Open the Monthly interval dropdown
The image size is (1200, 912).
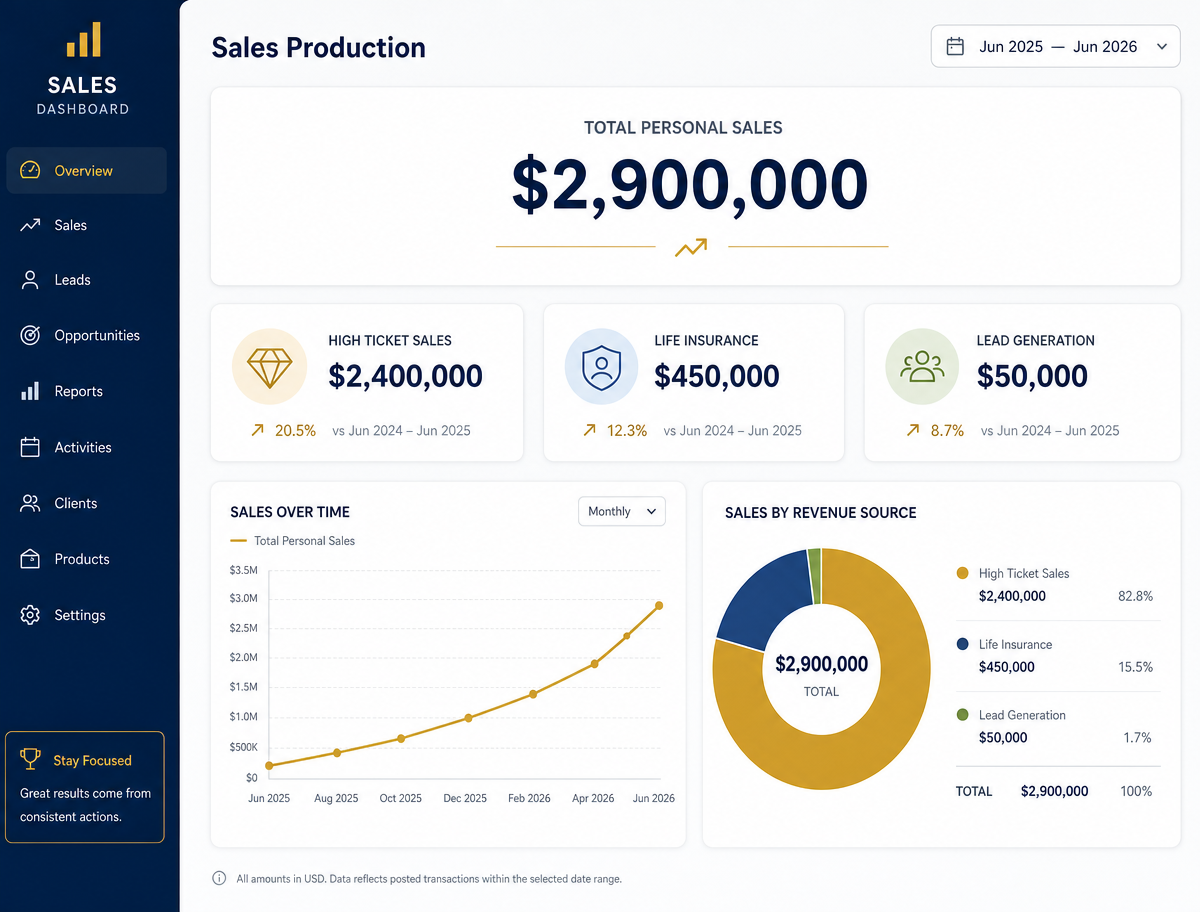pyautogui.click(x=621, y=511)
